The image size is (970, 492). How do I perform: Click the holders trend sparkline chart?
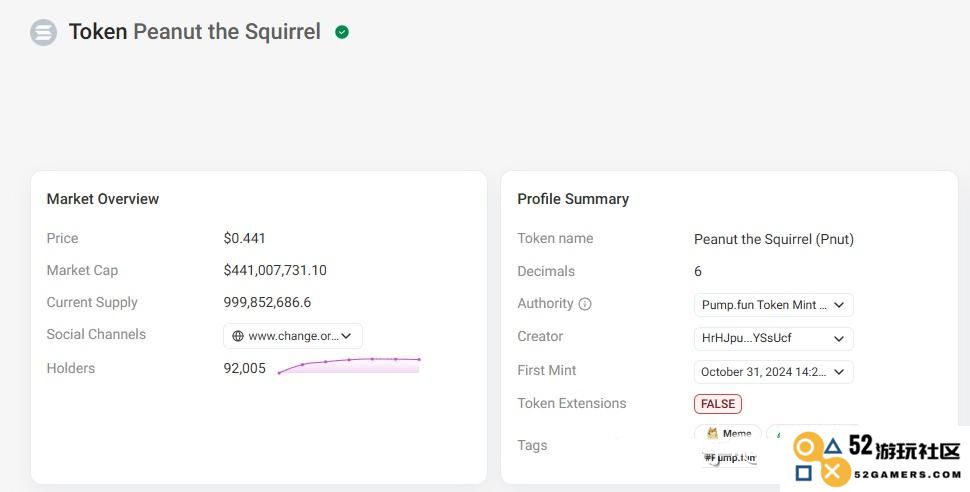[349, 365]
